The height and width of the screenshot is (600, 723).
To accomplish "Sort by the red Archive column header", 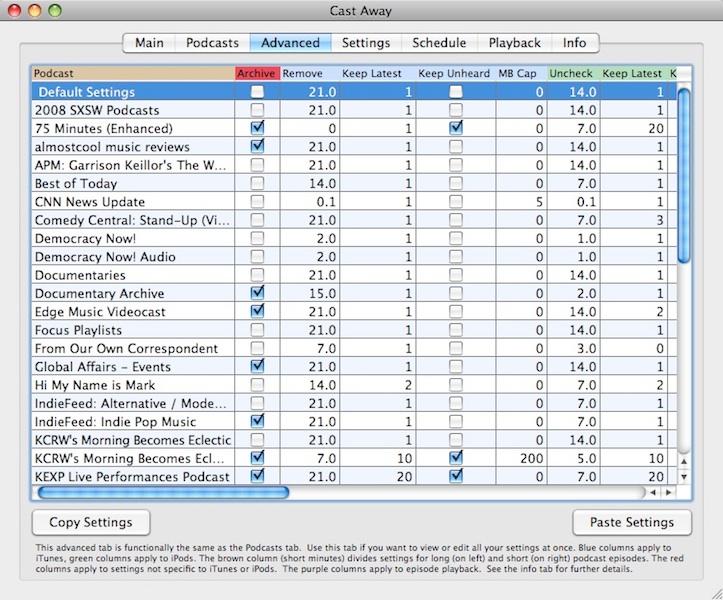I will click(256, 73).
